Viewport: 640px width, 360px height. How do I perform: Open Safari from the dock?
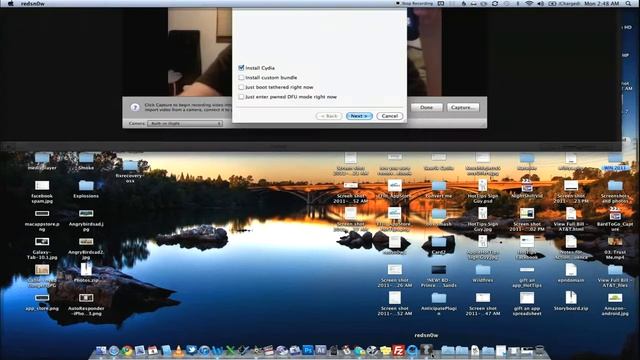pyautogui.click(x=114, y=350)
